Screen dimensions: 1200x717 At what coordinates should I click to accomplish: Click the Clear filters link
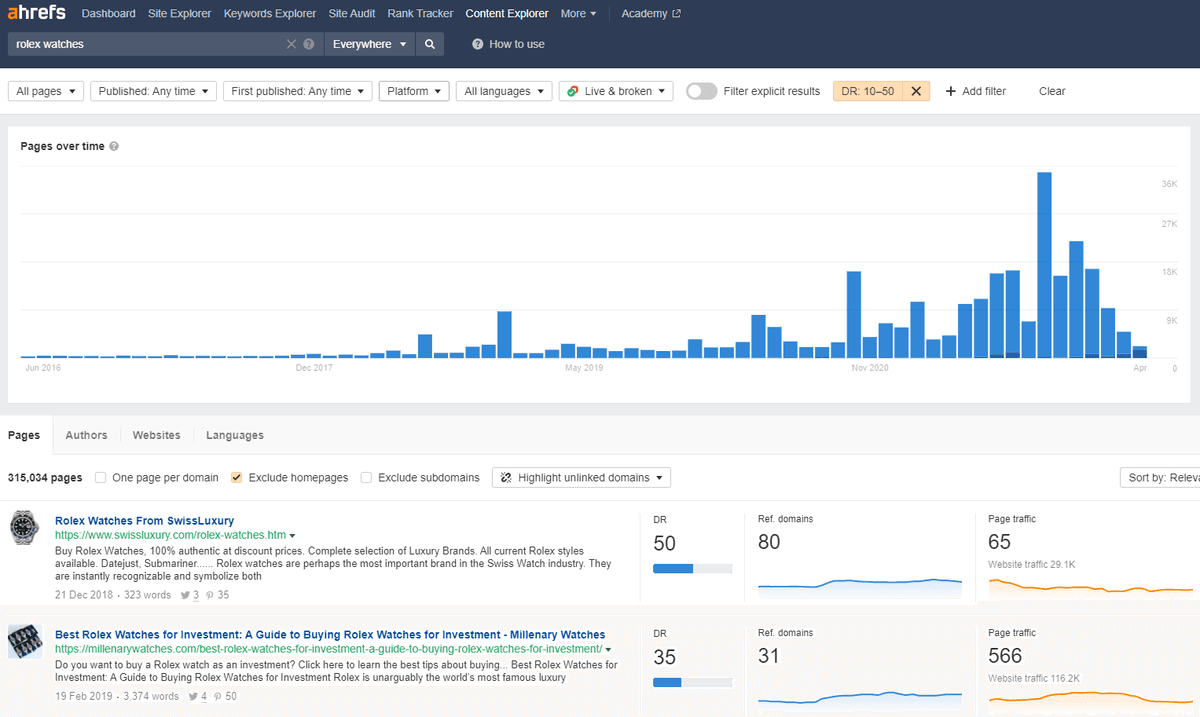(x=1052, y=91)
